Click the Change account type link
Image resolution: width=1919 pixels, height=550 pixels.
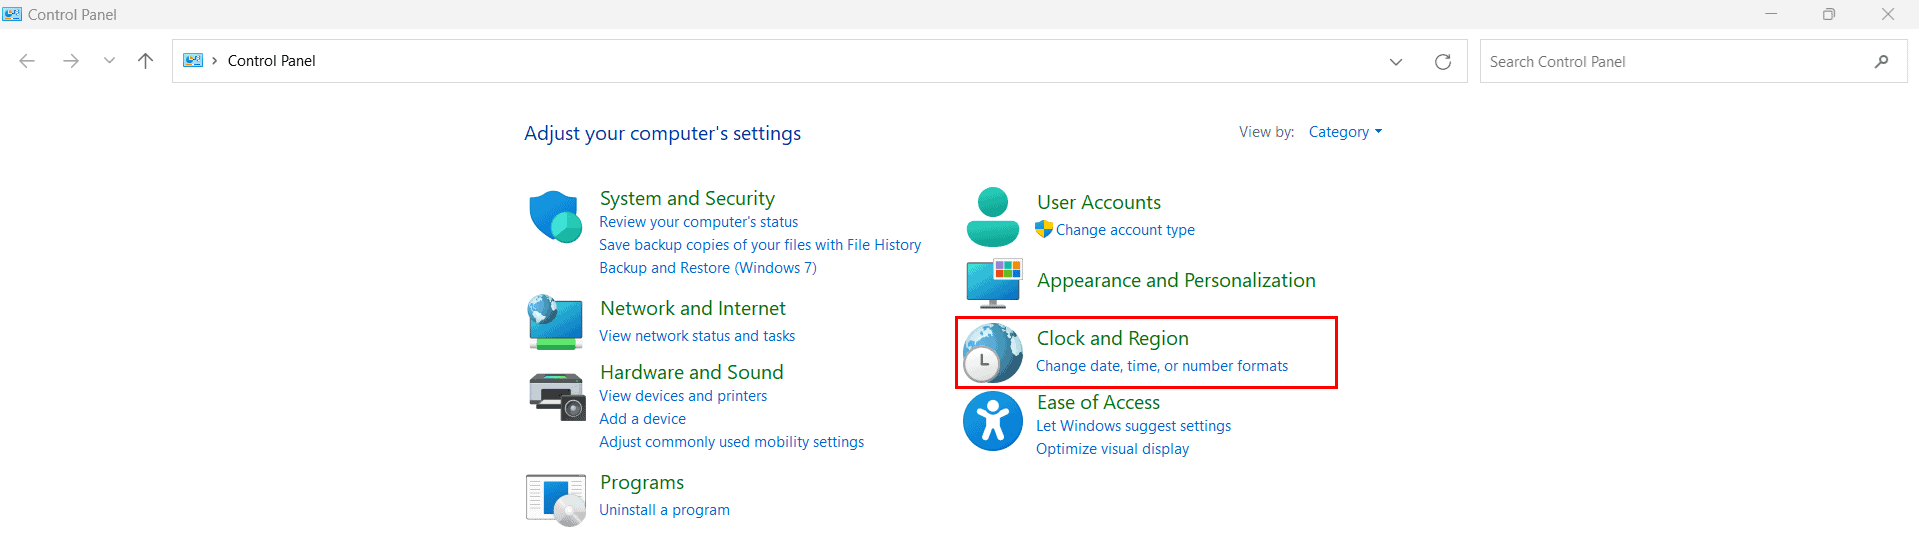[x=1125, y=230]
